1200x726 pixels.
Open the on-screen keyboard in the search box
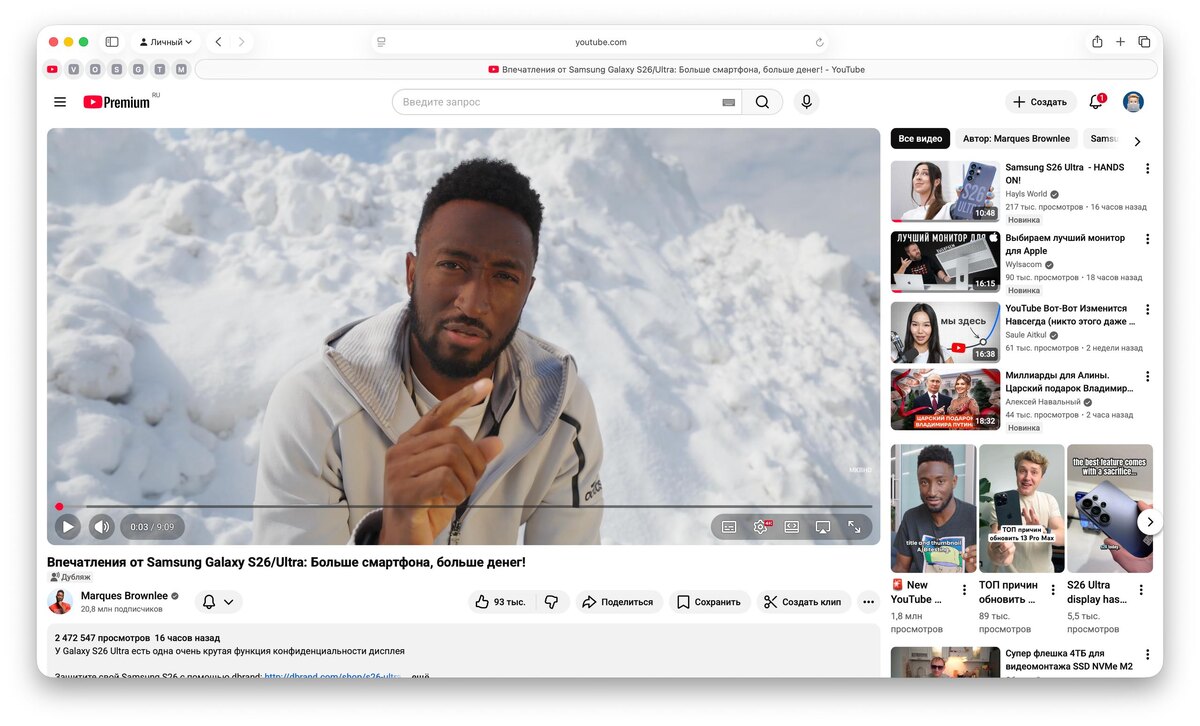tap(728, 102)
